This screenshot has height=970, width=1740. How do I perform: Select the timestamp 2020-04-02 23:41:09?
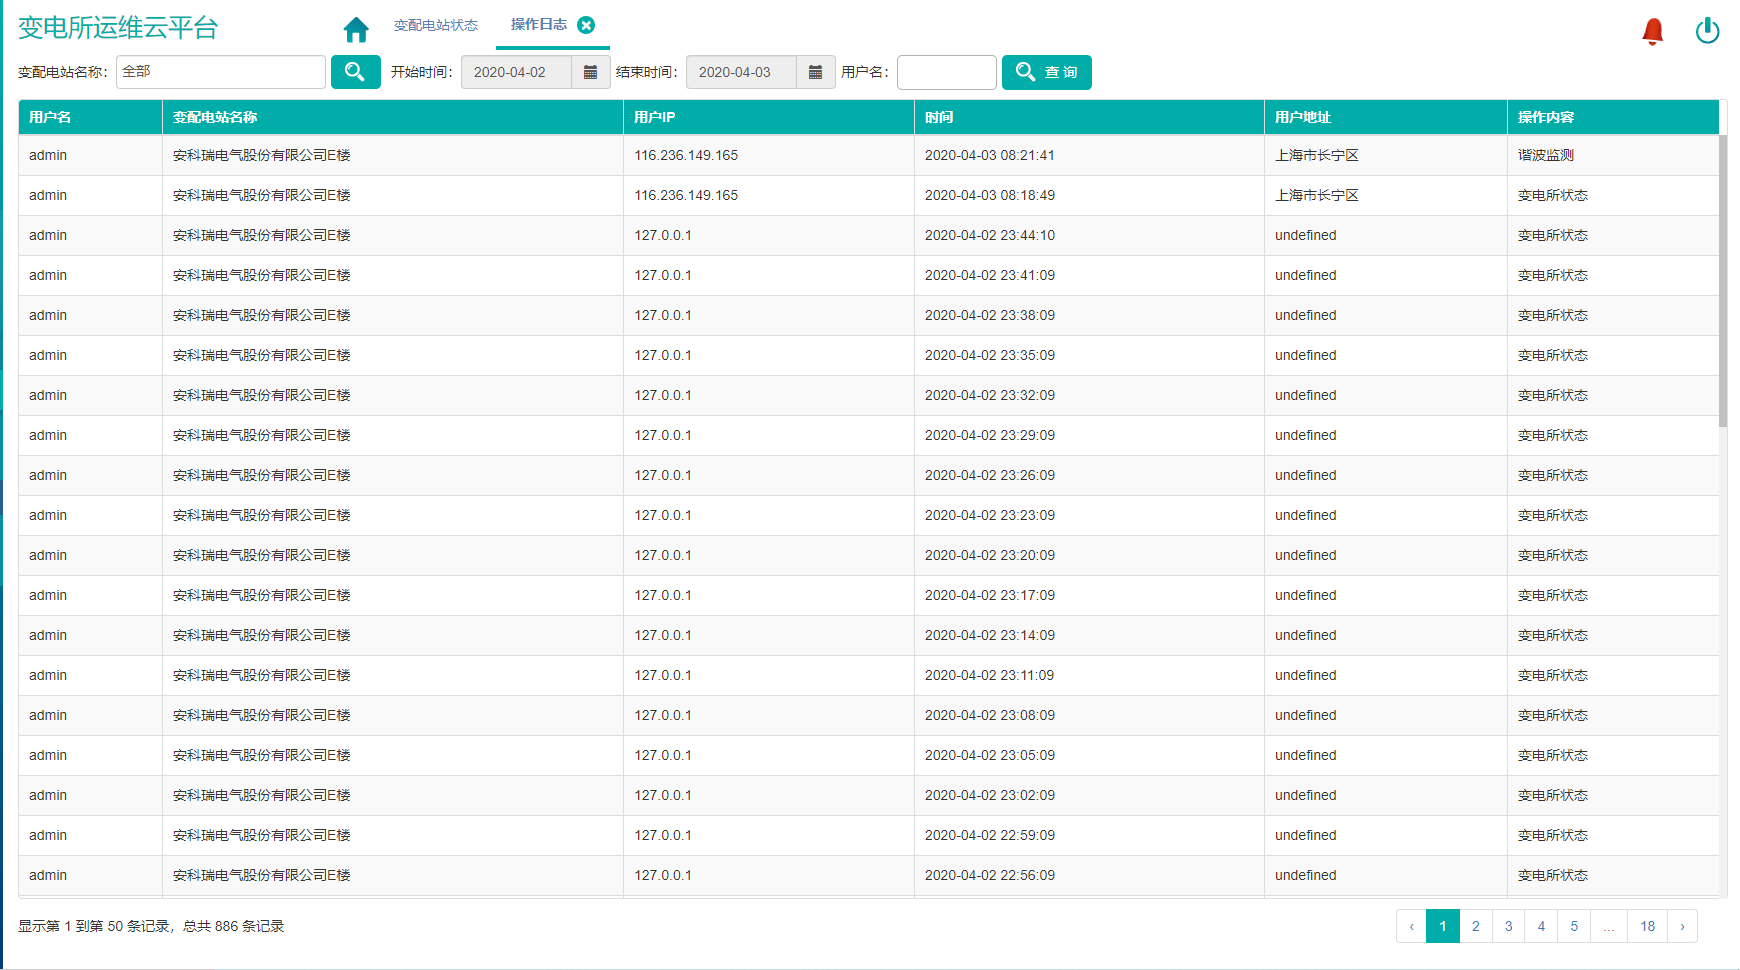click(x=990, y=275)
